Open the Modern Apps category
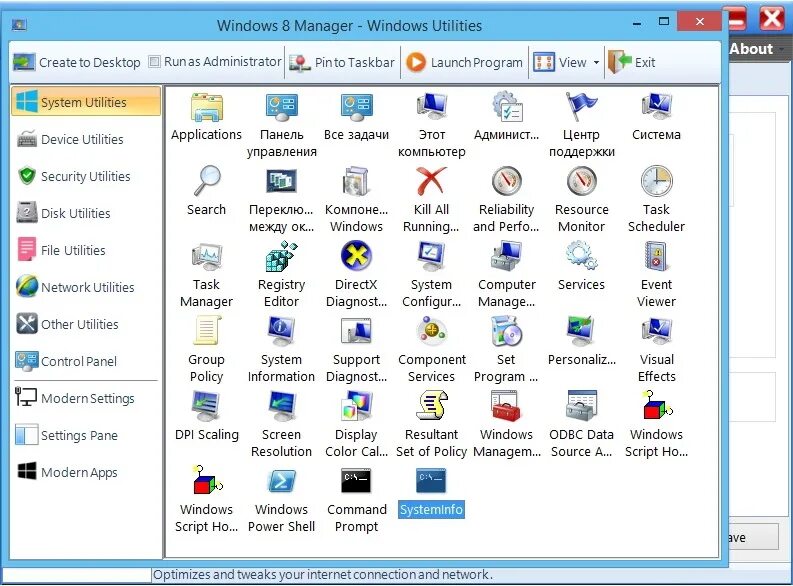 (86, 472)
